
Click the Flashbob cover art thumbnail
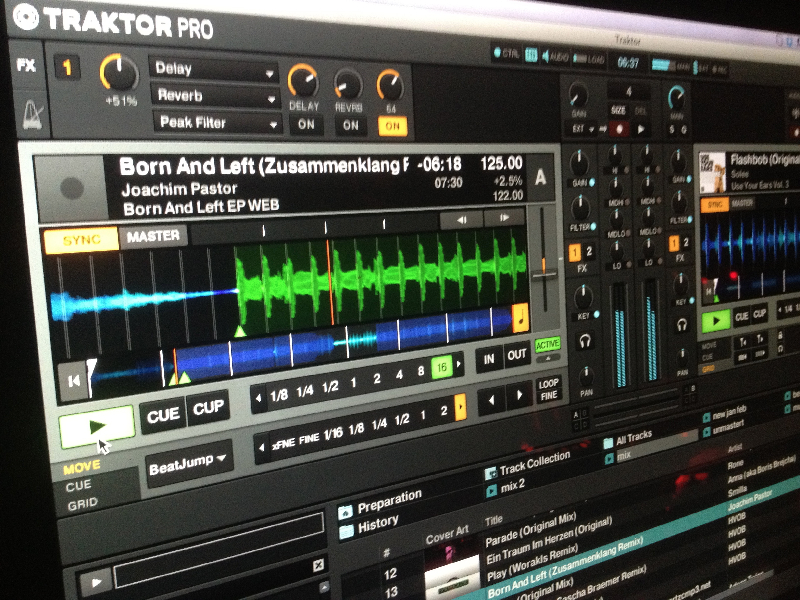tap(712, 172)
